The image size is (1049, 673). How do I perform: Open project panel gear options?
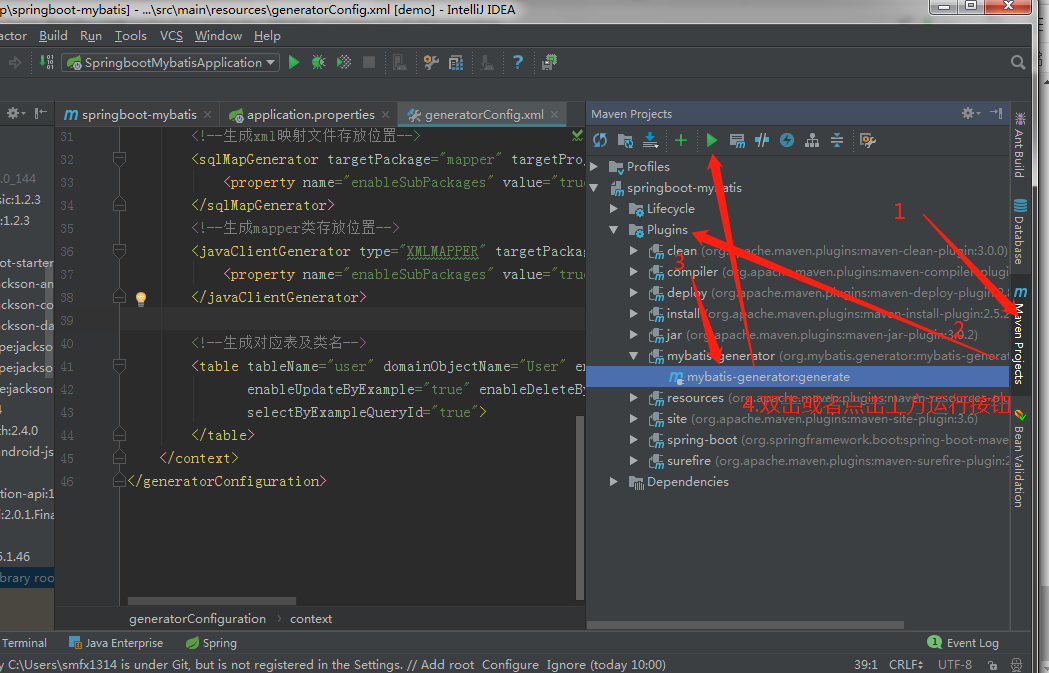click(x=15, y=113)
